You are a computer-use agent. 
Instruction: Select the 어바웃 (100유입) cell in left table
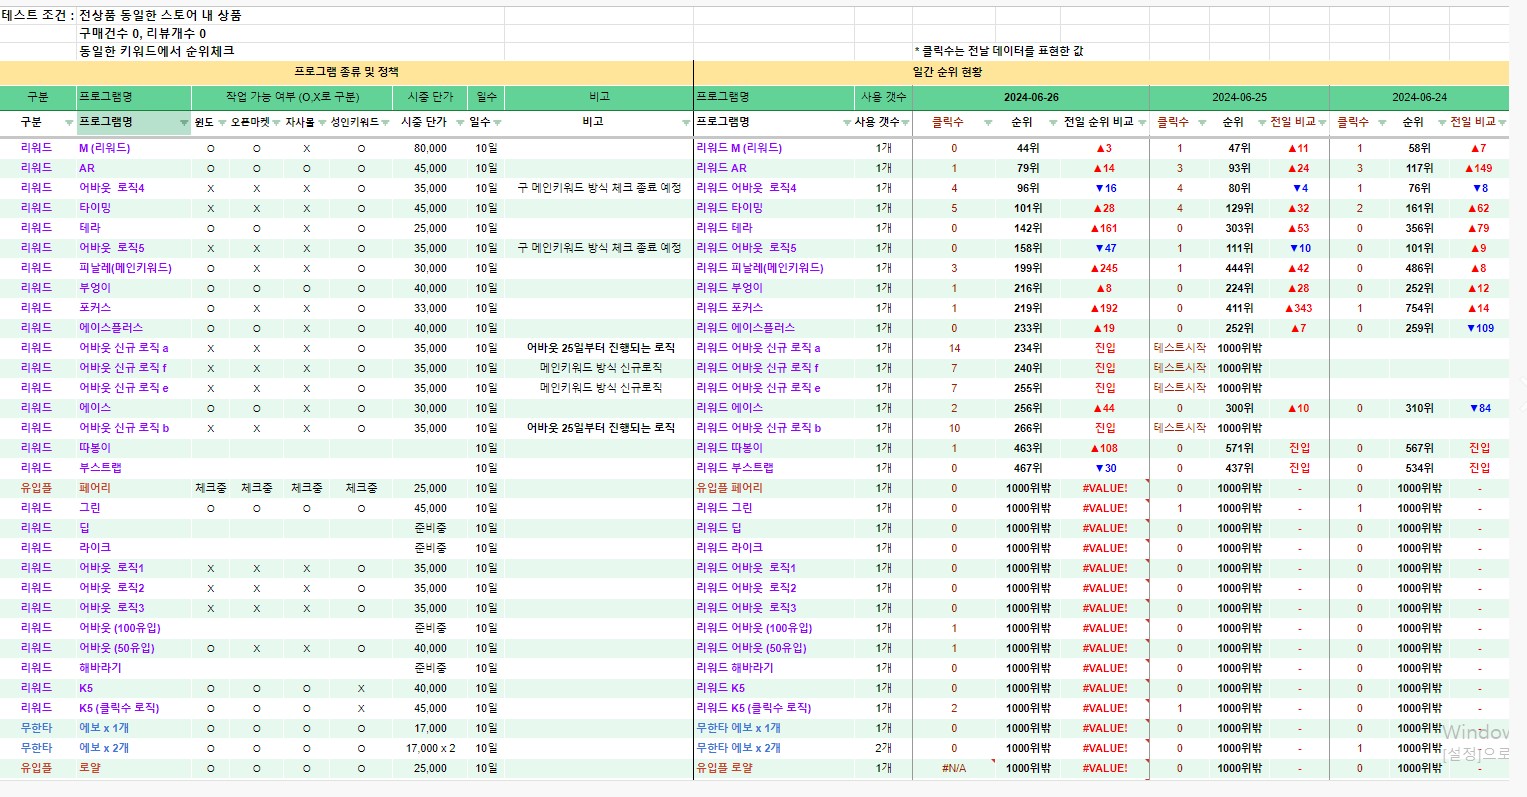[134, 628]
